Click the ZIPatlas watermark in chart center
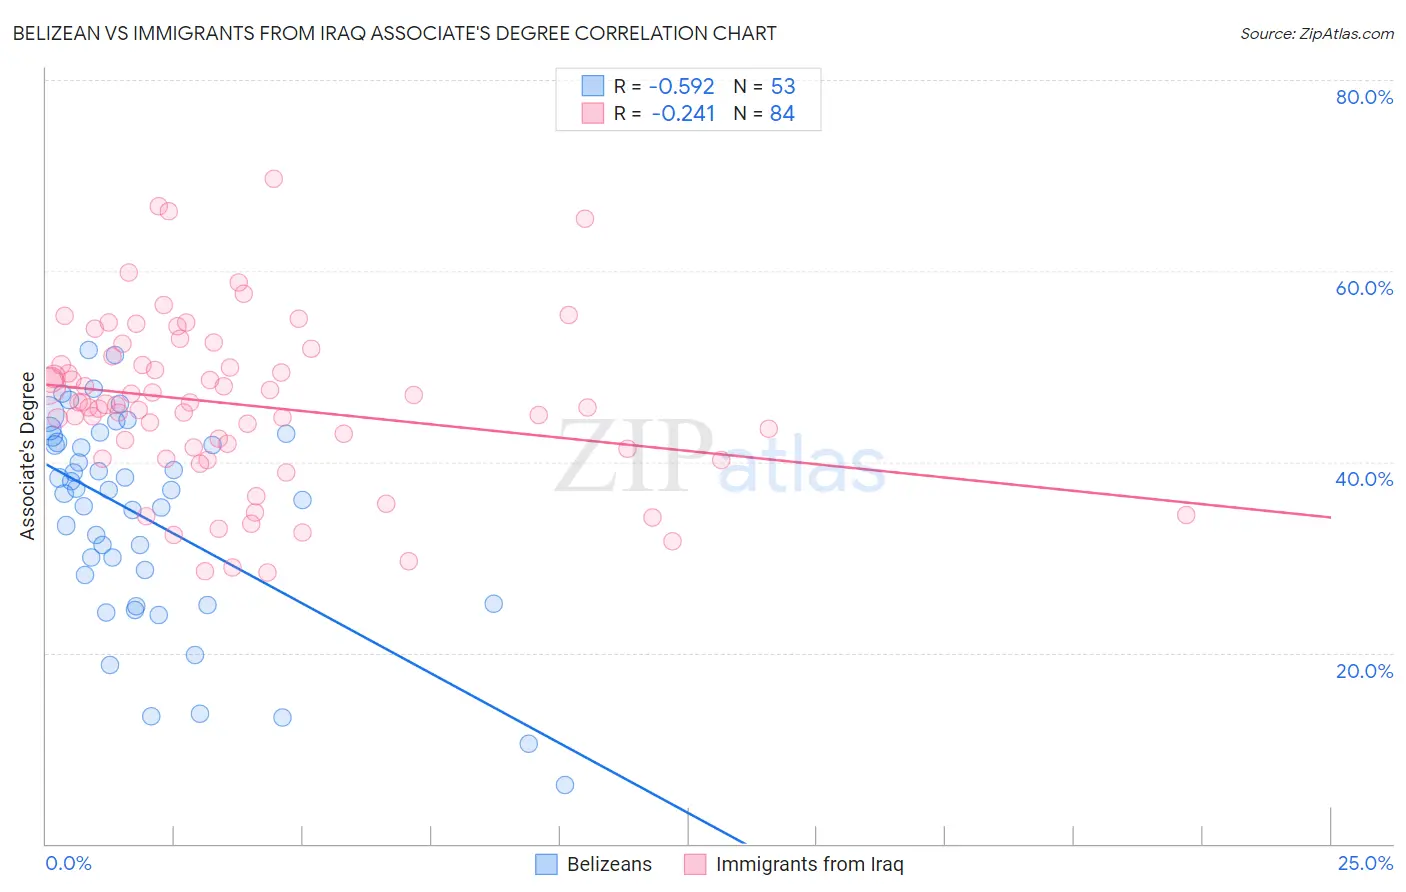 click(x=720, y=456)
